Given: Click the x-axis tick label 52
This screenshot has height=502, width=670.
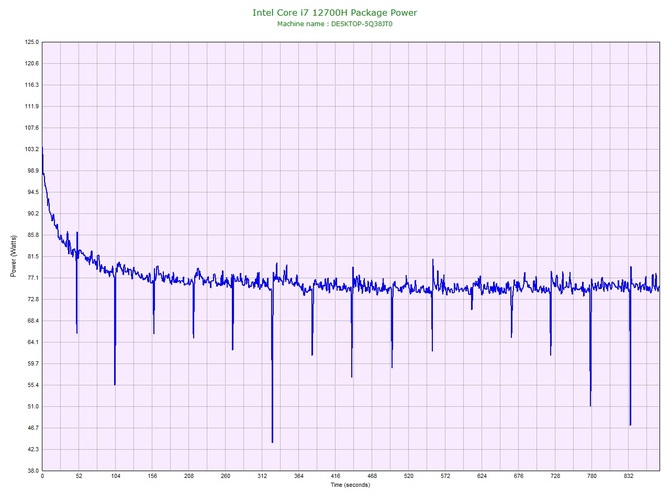Looking at the screenshot, I should pos(79,476).
